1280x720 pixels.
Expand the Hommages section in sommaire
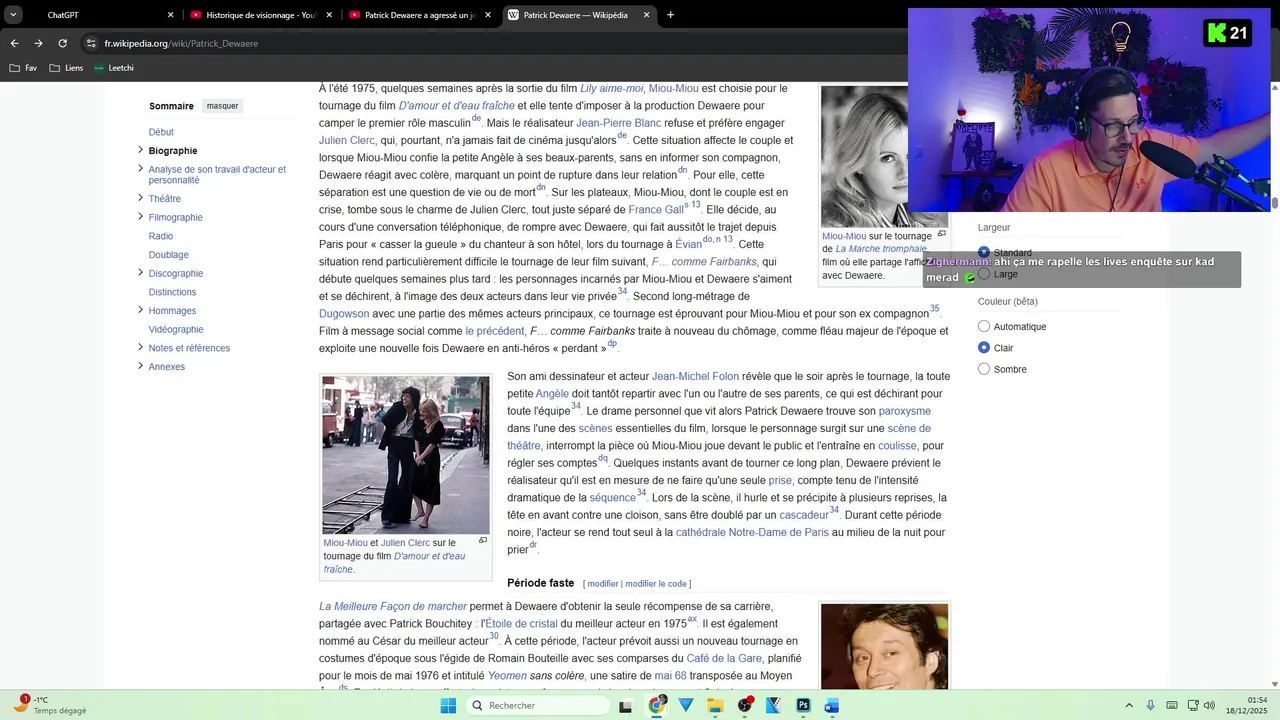tap(140, 310)
